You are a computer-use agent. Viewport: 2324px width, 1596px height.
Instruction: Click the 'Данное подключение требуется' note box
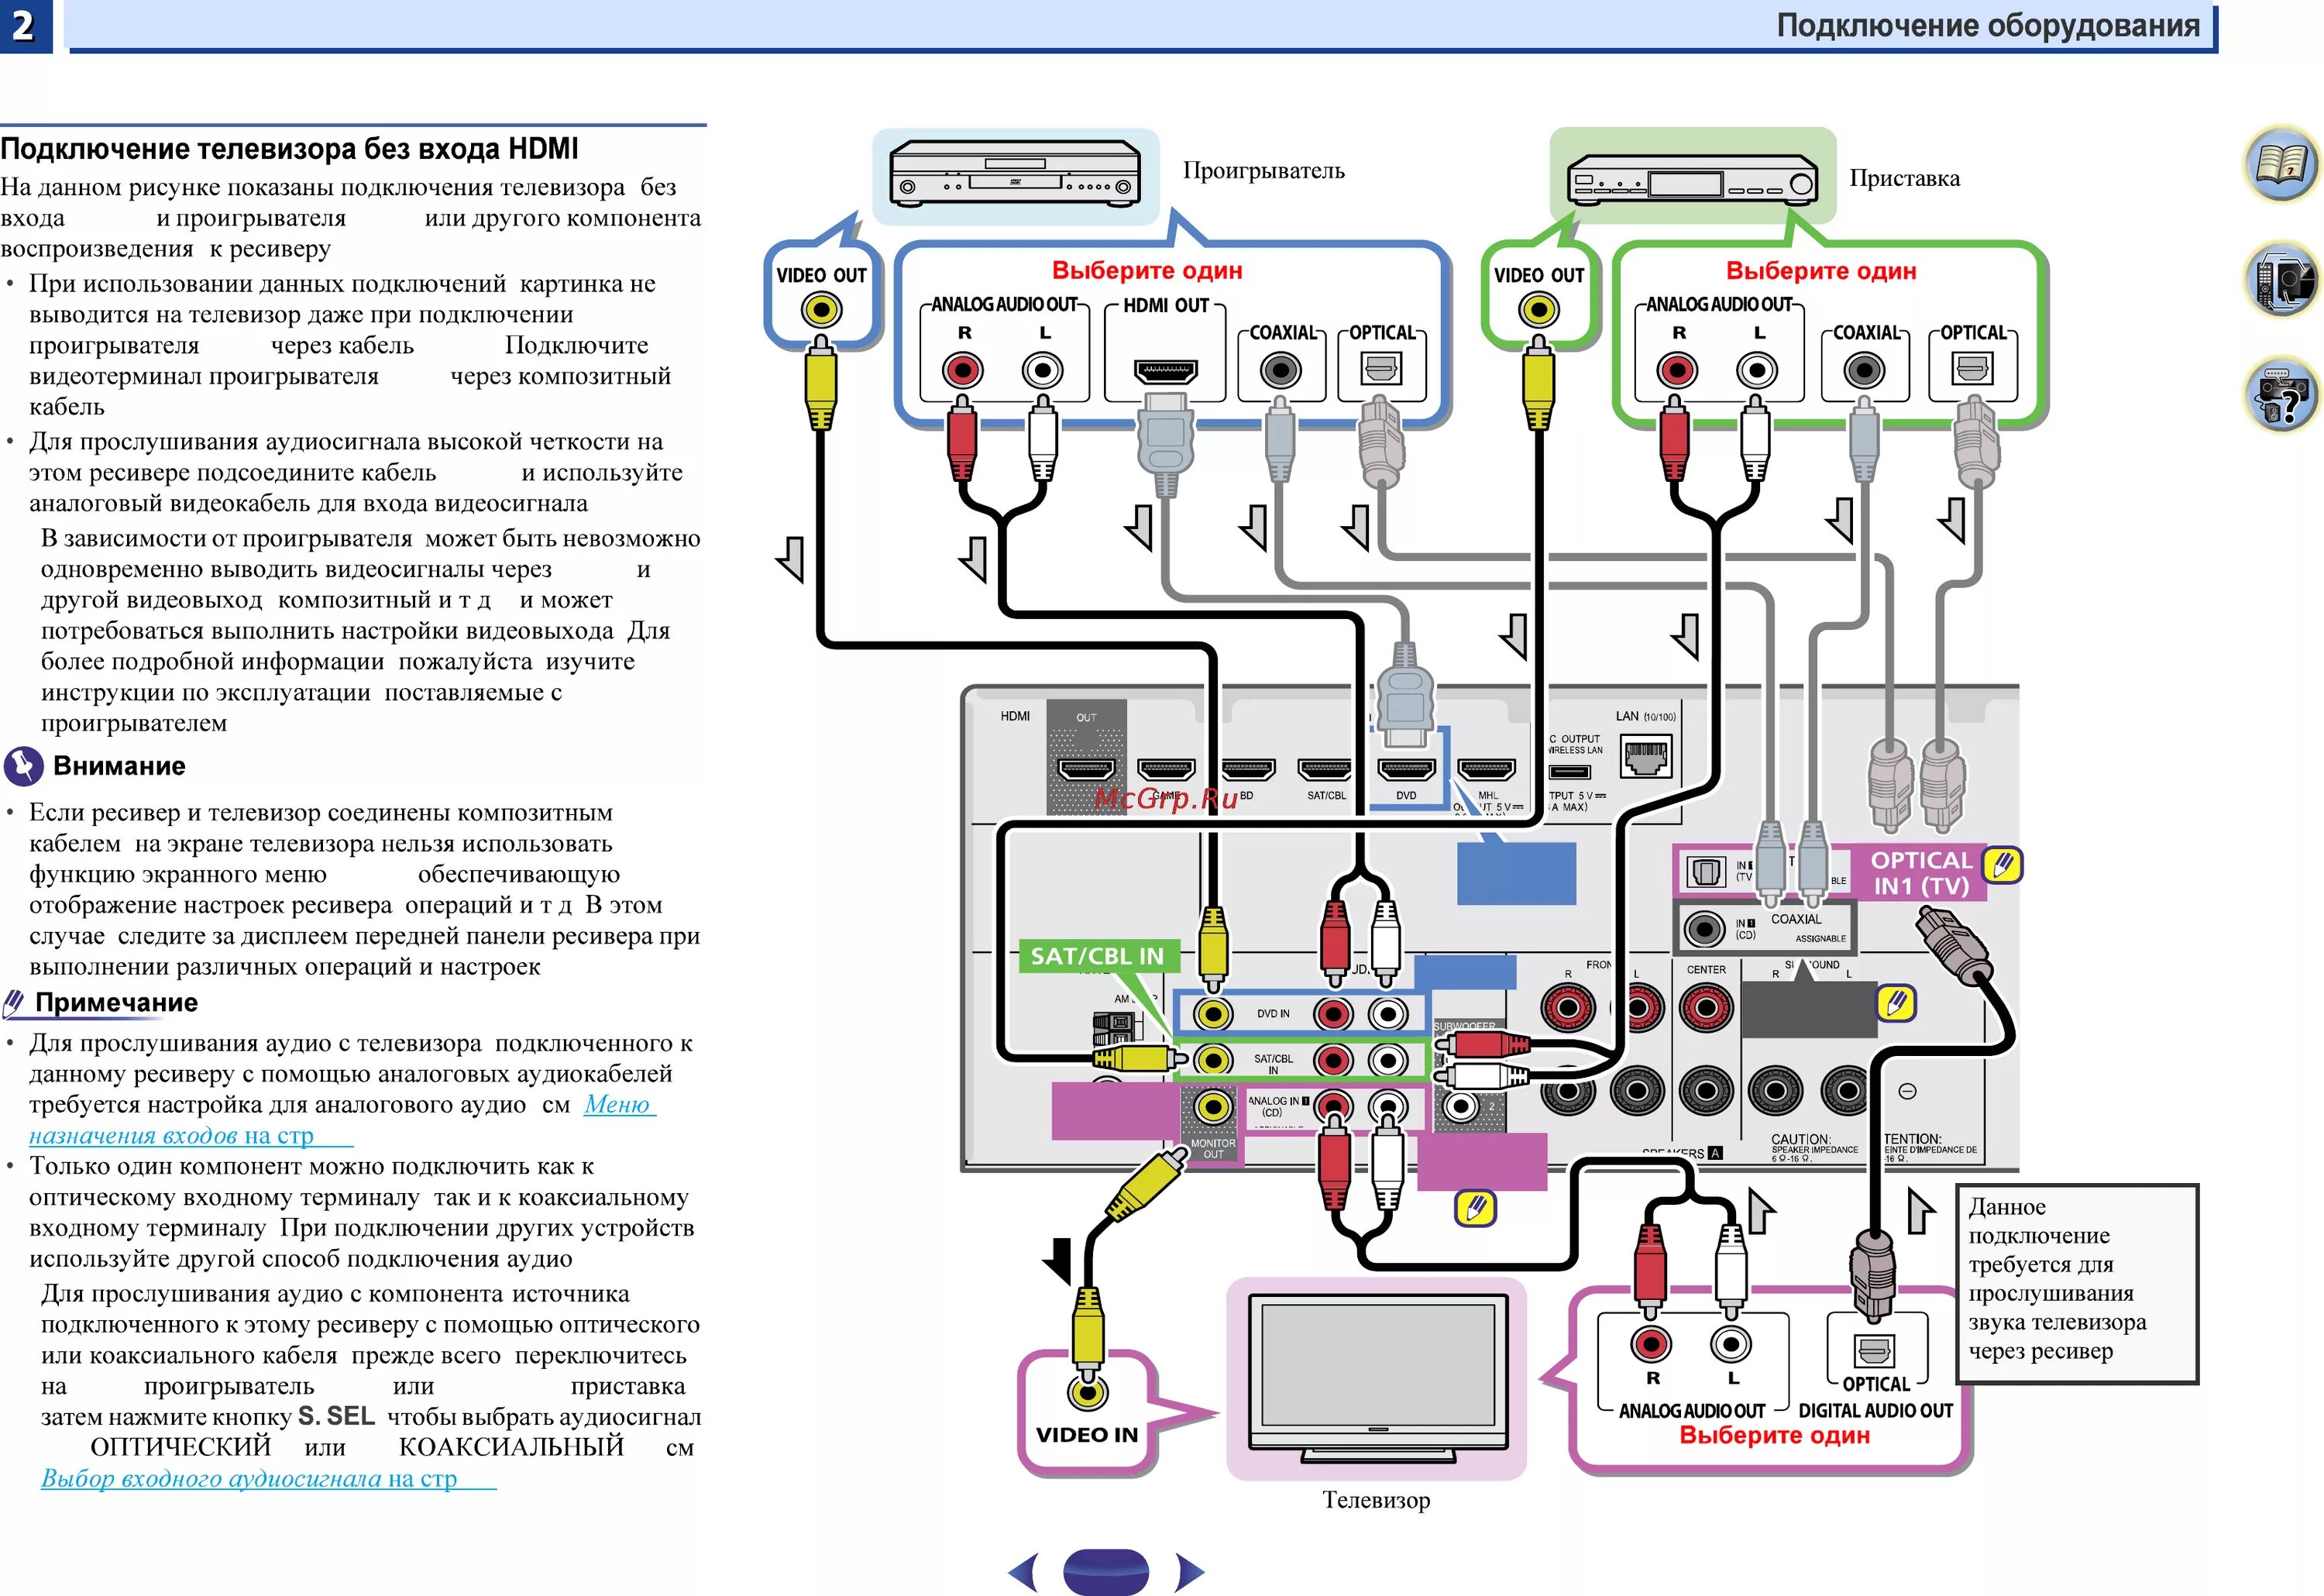pyautogui.click(x=2076, y=1284)
